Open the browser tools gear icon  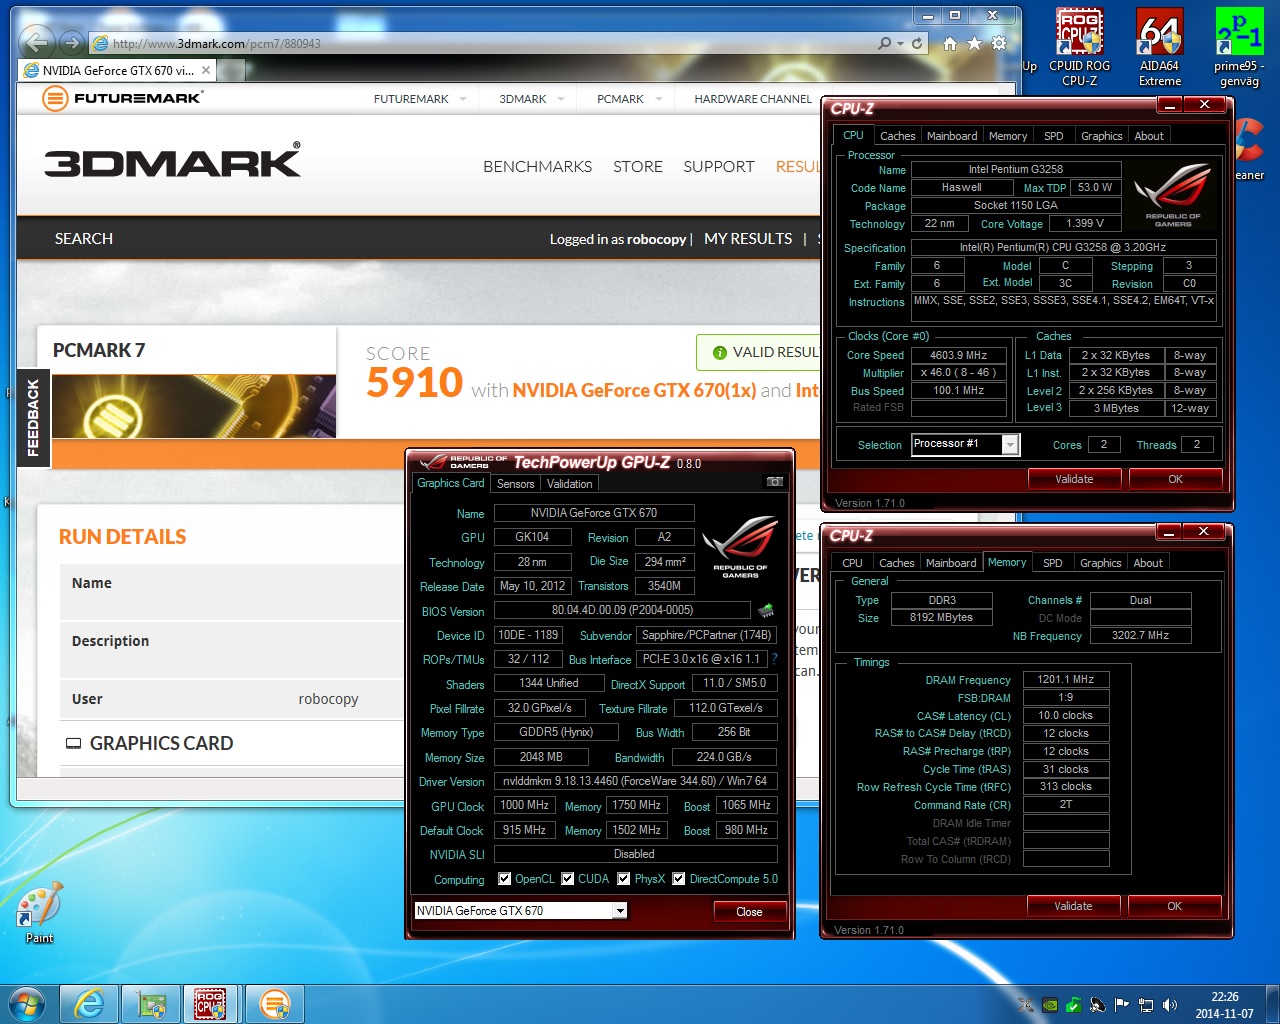coord(998,43)
